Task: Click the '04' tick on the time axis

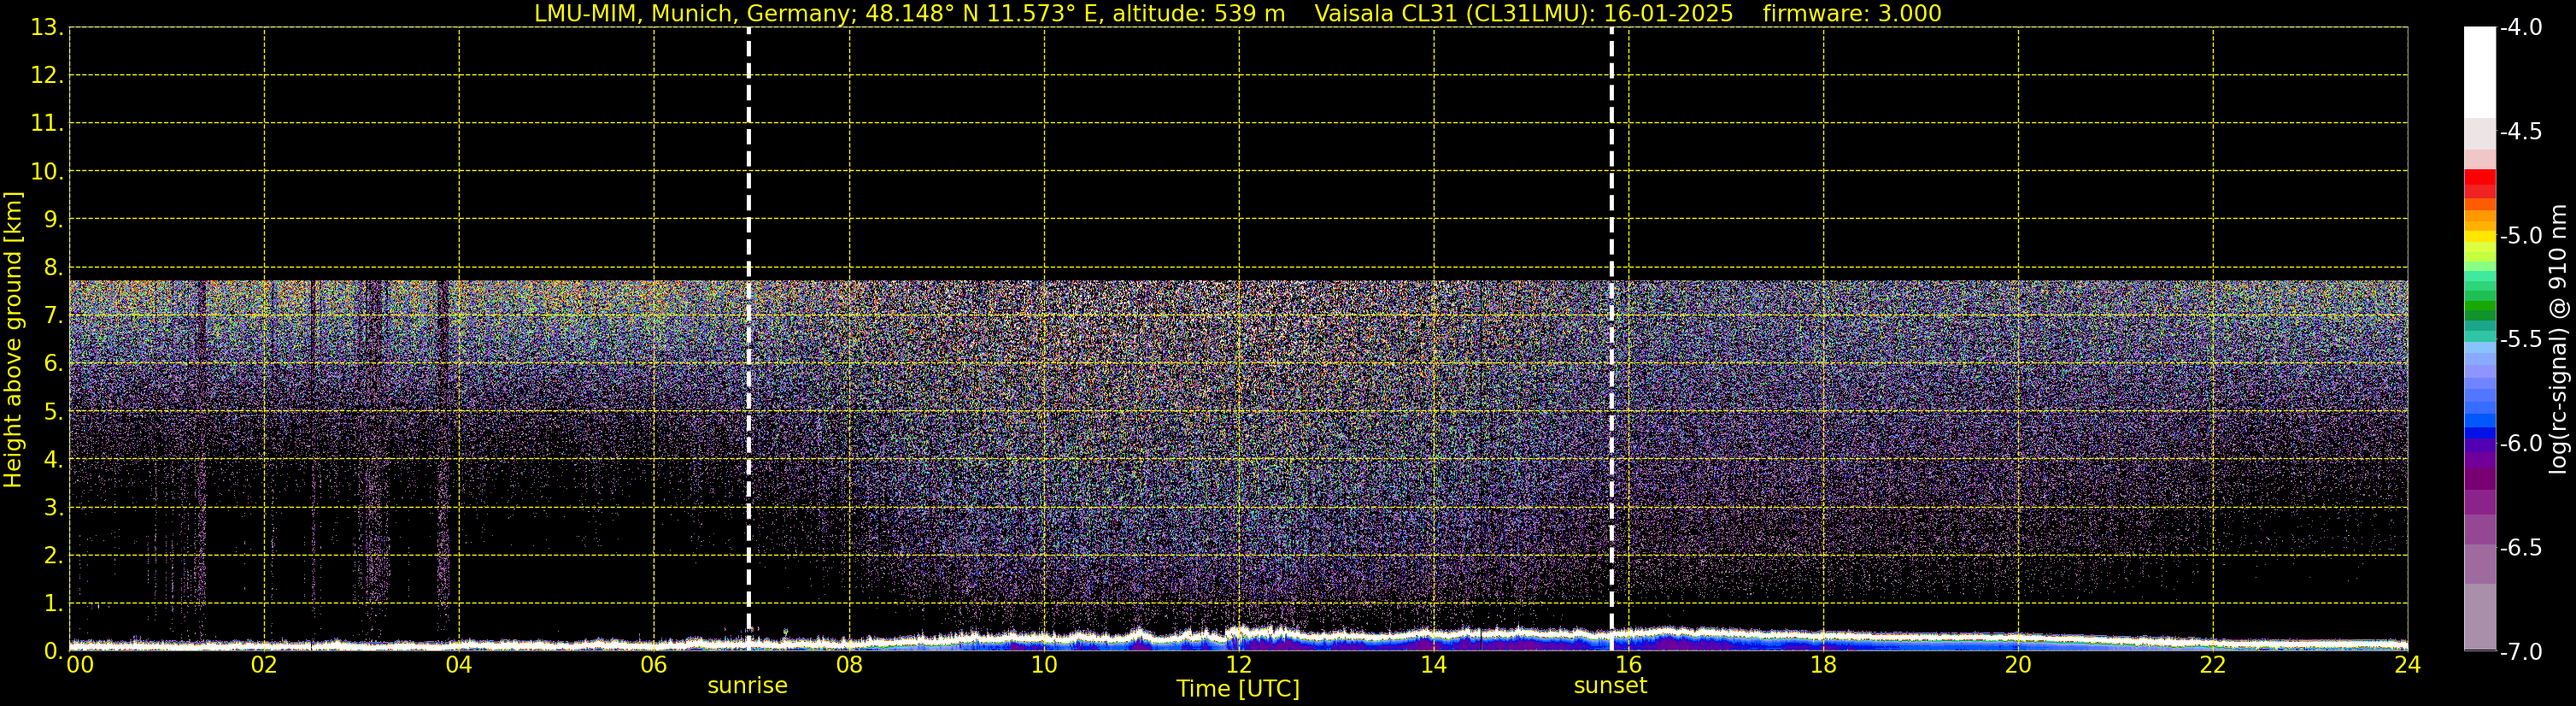Action: coord(458,665)
